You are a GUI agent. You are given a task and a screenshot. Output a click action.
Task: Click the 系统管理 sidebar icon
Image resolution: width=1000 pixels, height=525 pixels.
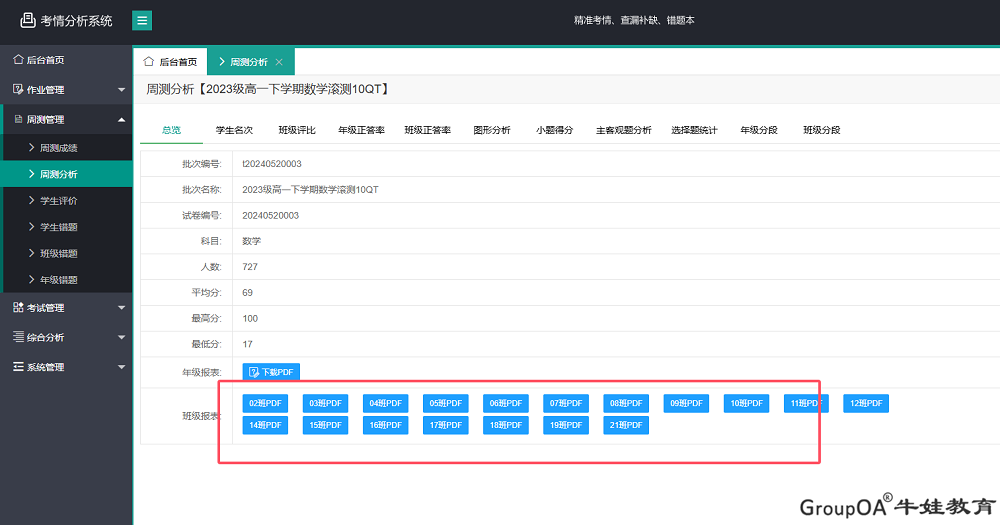pos(18,367)
